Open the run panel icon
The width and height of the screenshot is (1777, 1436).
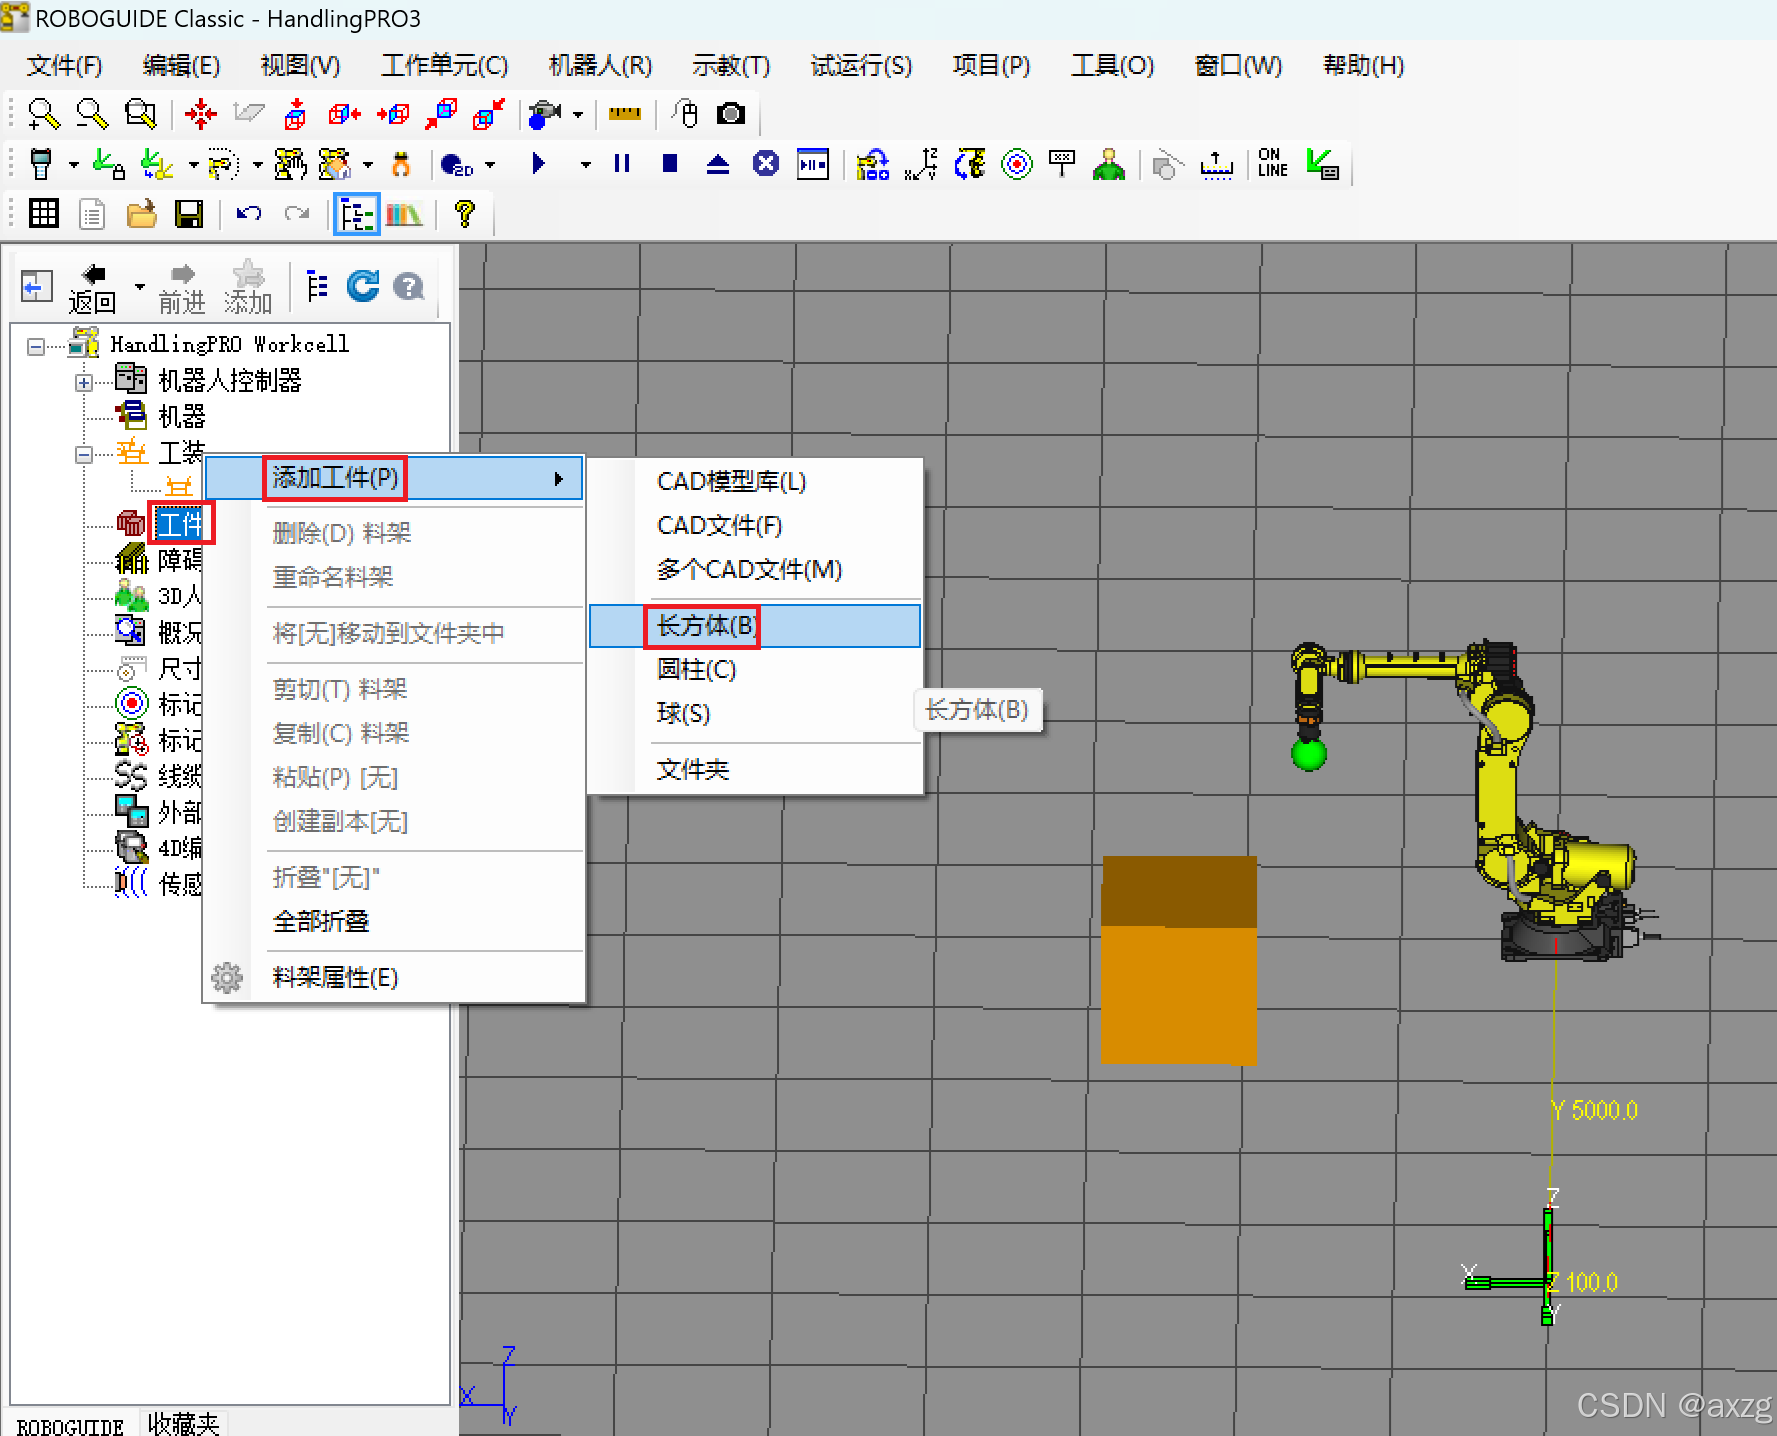813,164
